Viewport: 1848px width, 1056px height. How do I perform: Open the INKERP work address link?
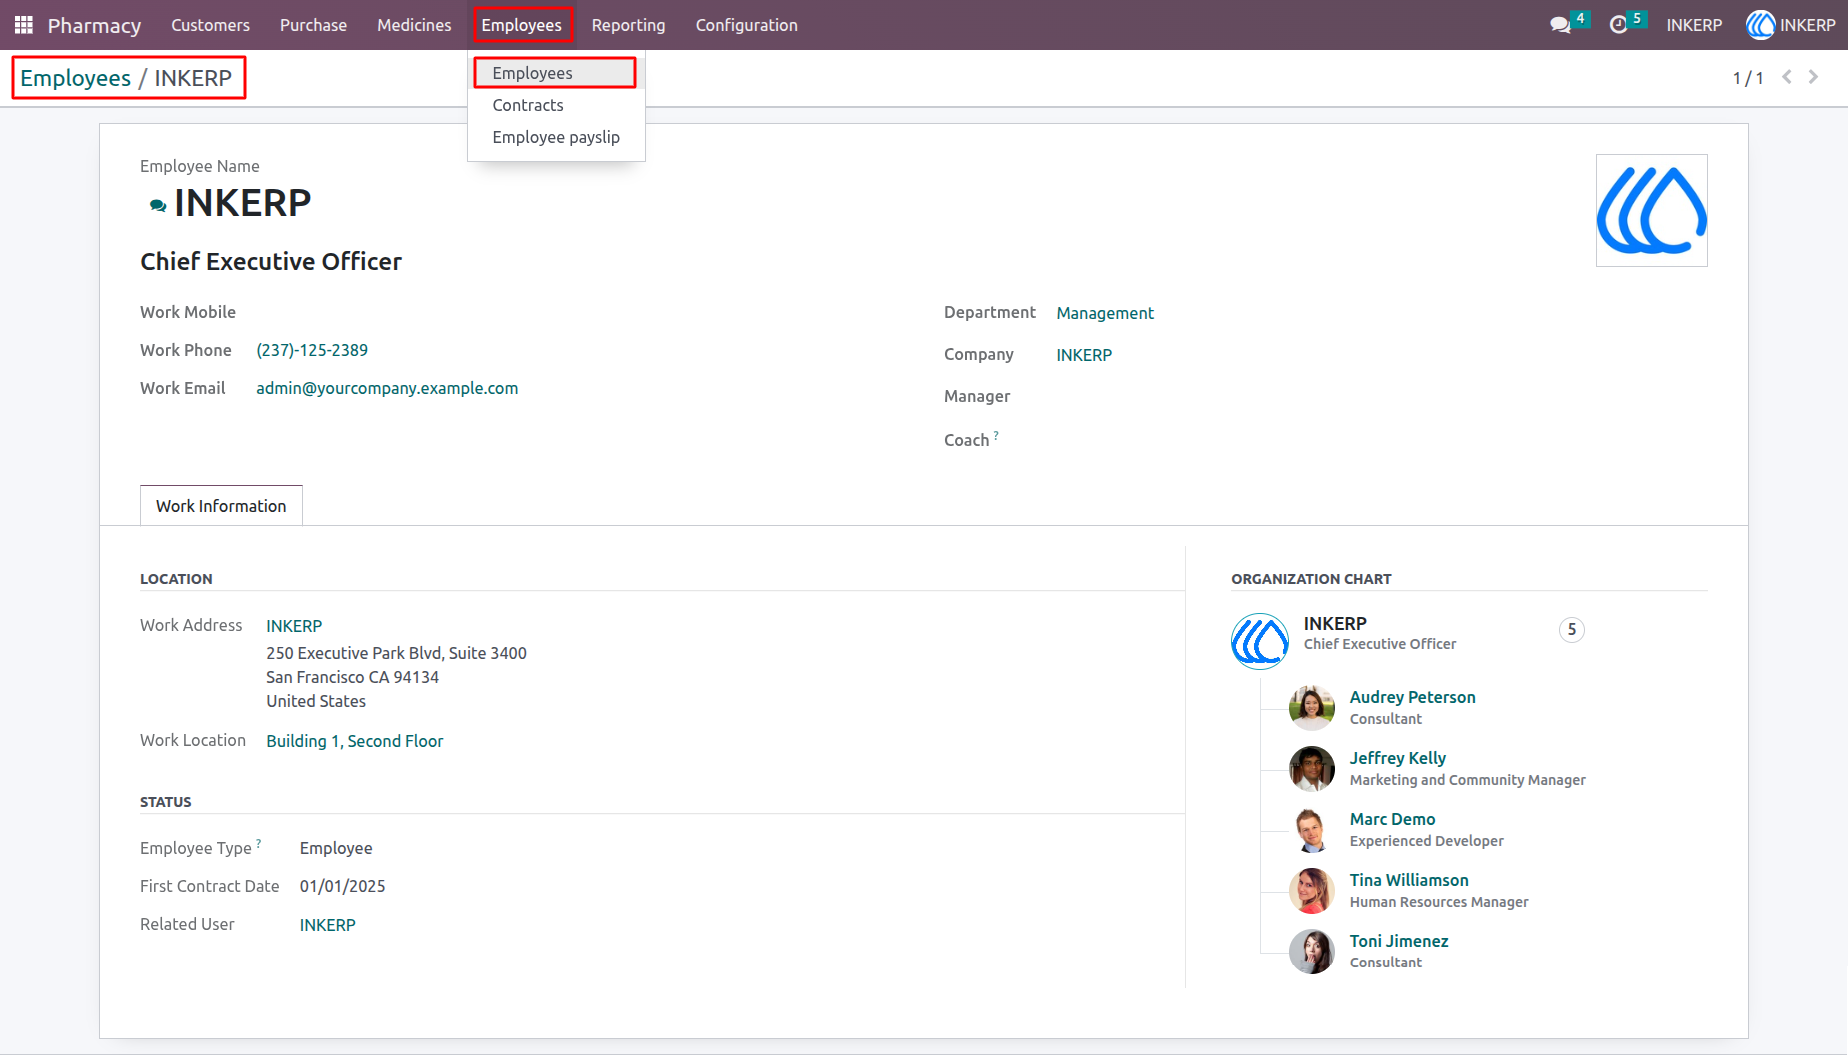click(294, 626)
